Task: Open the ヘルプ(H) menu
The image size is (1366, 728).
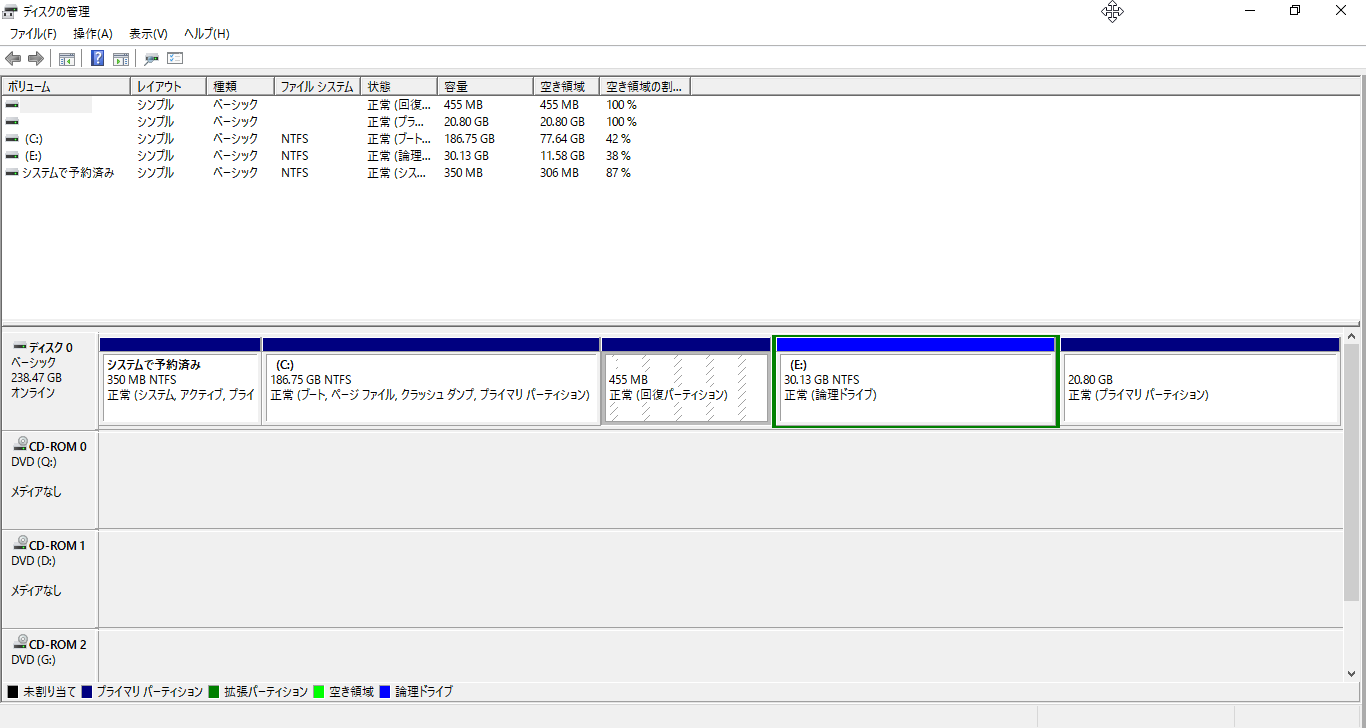Action: click(207, 34)
